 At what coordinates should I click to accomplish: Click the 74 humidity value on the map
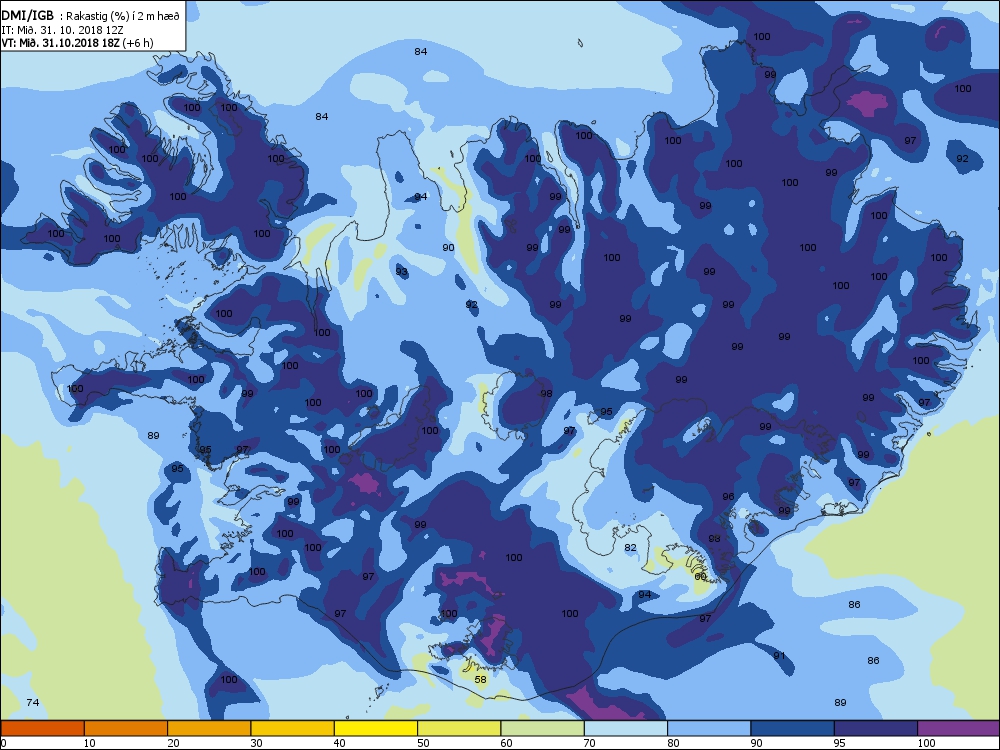(33, 702)
